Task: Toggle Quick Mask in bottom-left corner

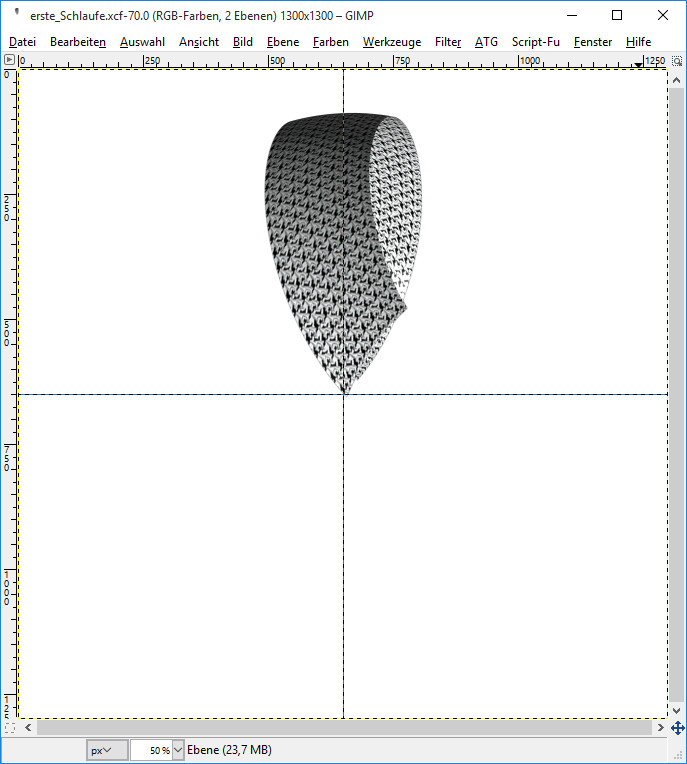Action: pos(10,728)
